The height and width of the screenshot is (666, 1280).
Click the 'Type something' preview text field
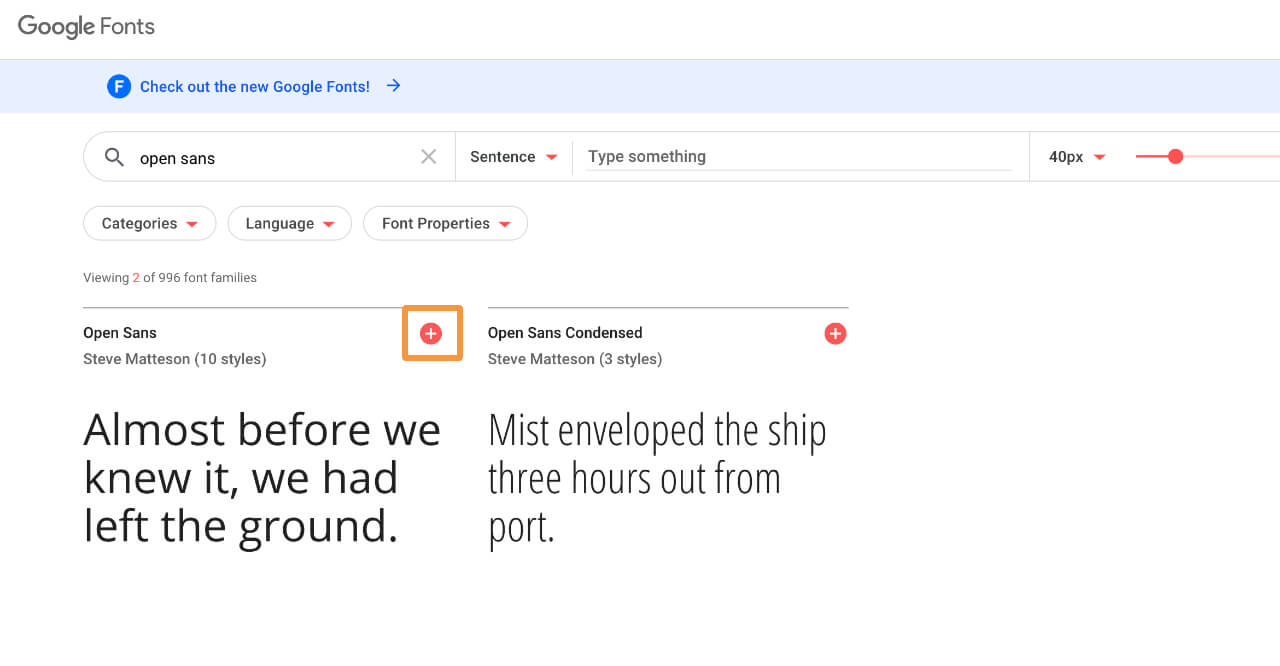[x=799, y=157]
